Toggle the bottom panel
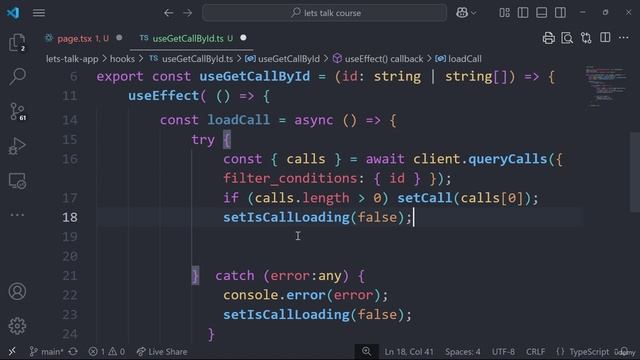 click(x=542, y=13)
